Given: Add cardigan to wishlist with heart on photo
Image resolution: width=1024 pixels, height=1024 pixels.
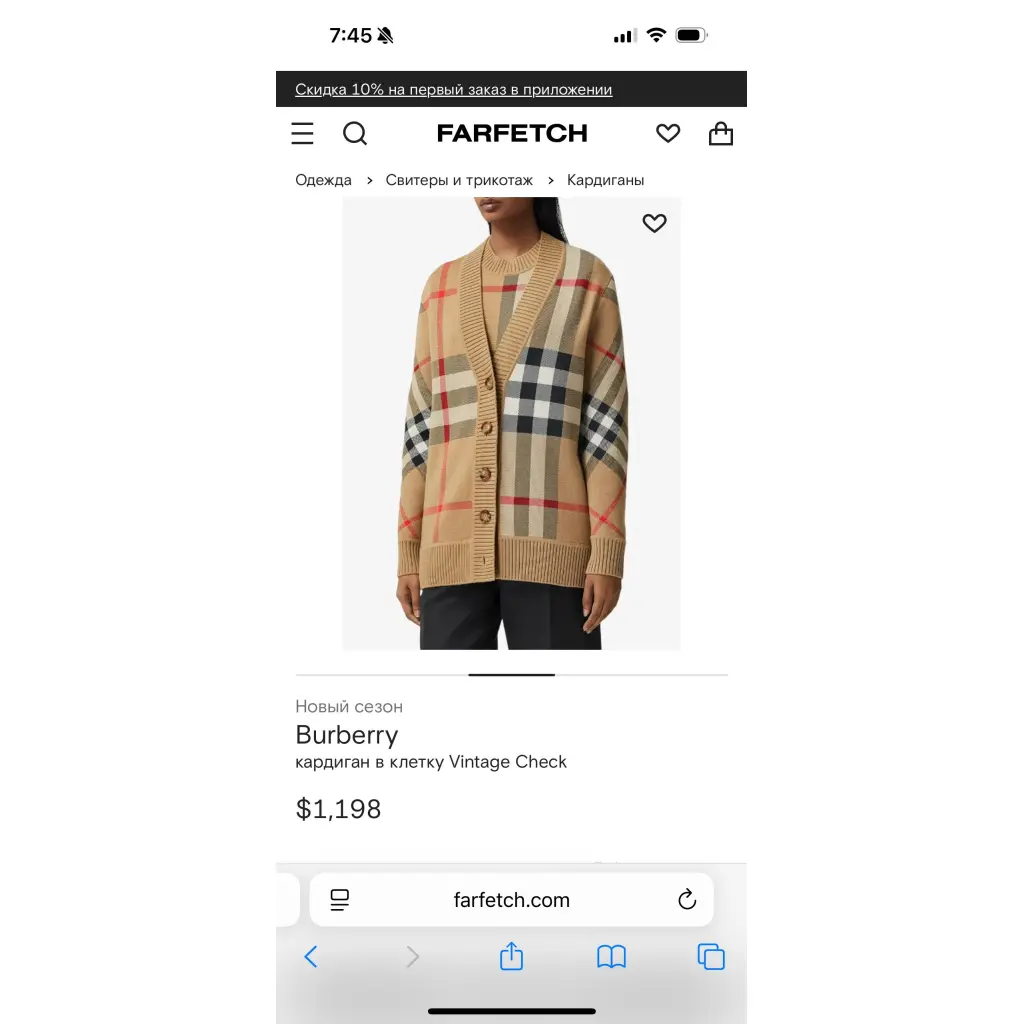Looking at the screenshot, I should pyautogui.click(x=654, y=223).
